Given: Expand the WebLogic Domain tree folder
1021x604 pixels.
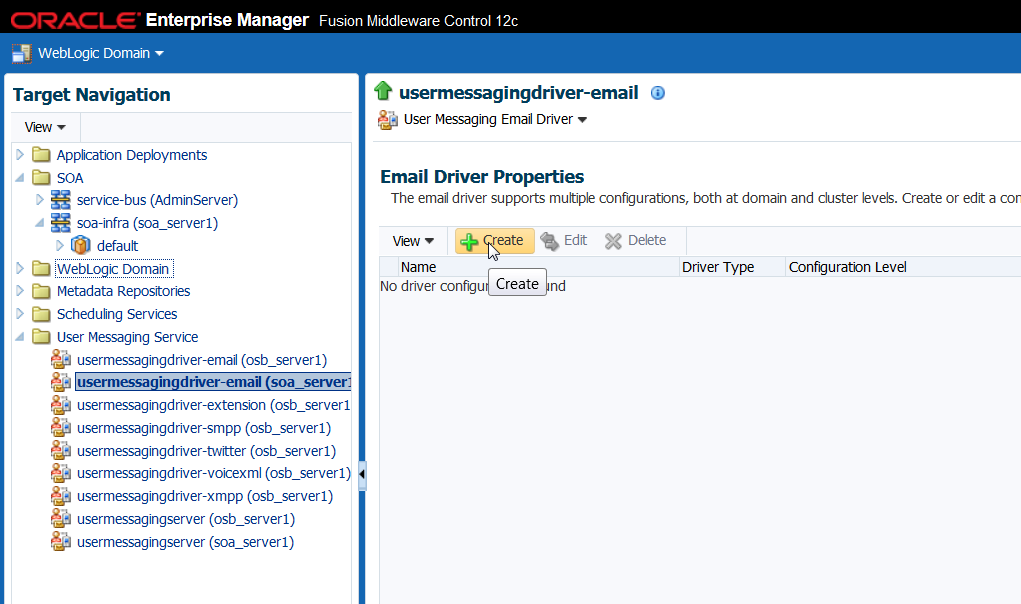Looking at the screenshot, I should point(20,268).
